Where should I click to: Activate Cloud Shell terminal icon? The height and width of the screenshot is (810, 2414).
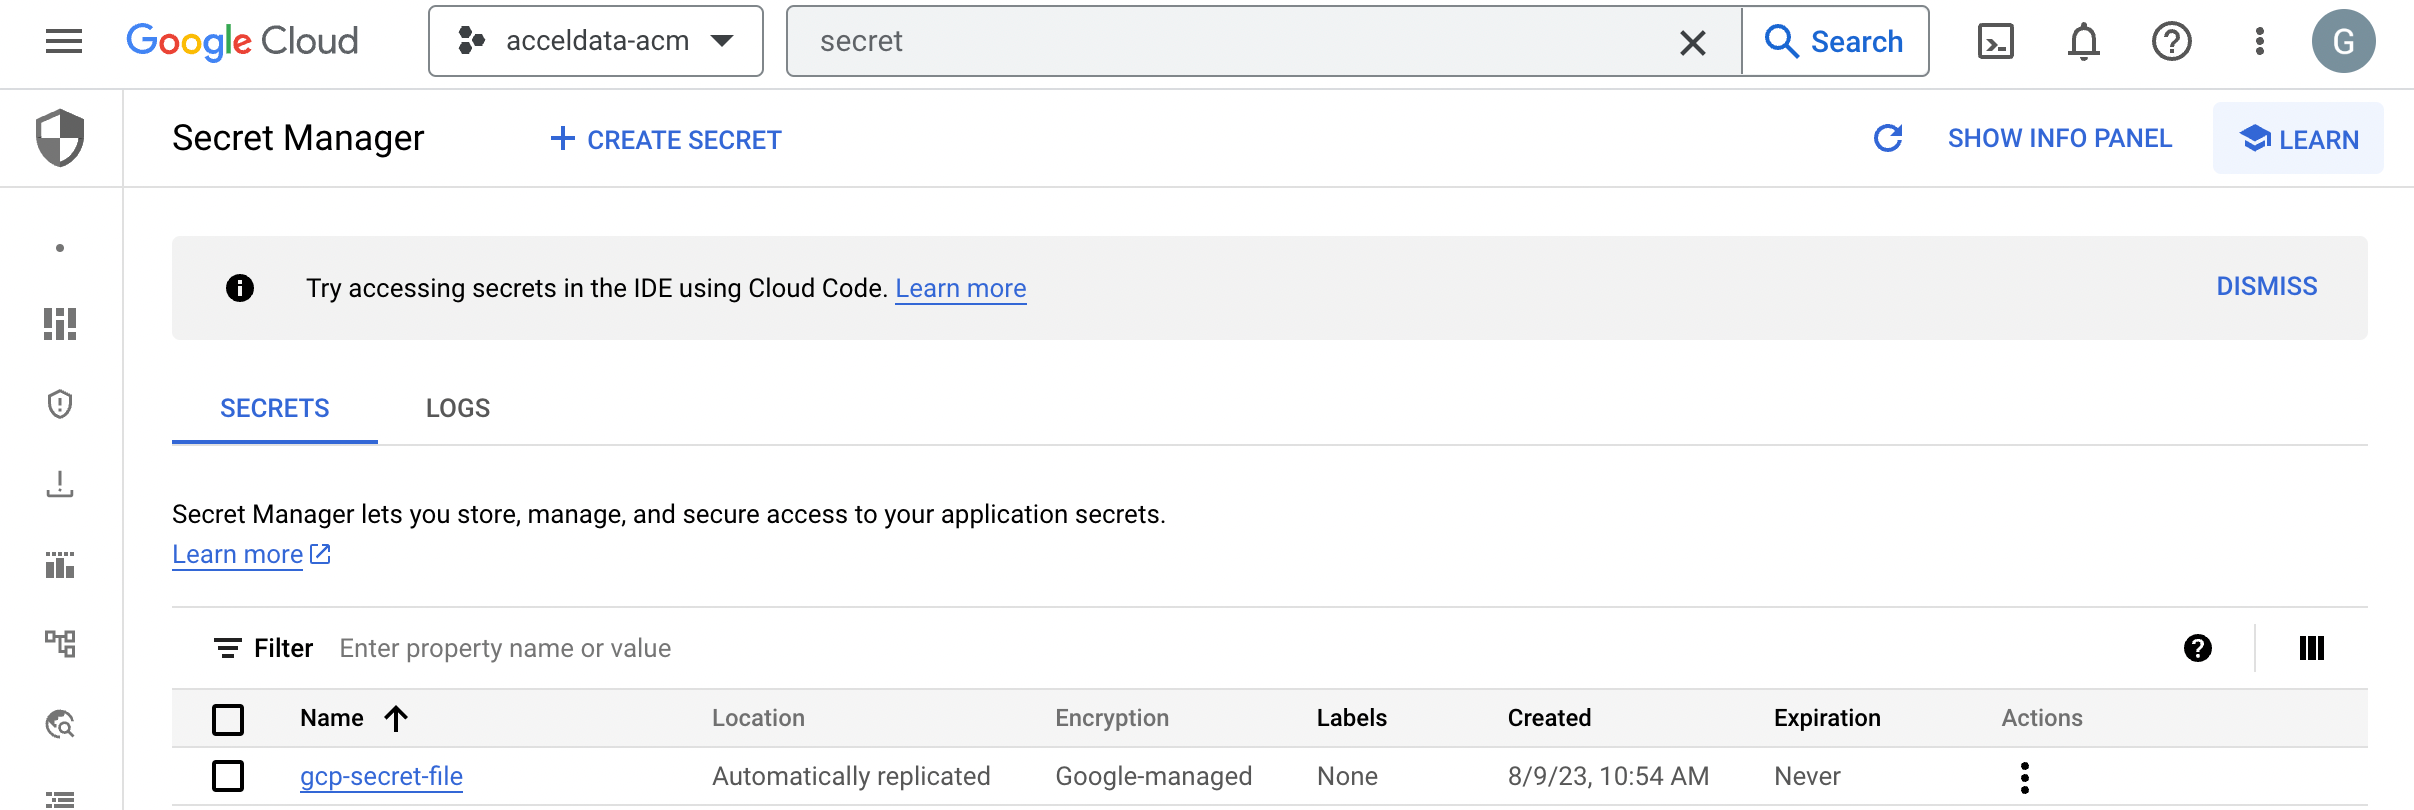pos(1995,41)
